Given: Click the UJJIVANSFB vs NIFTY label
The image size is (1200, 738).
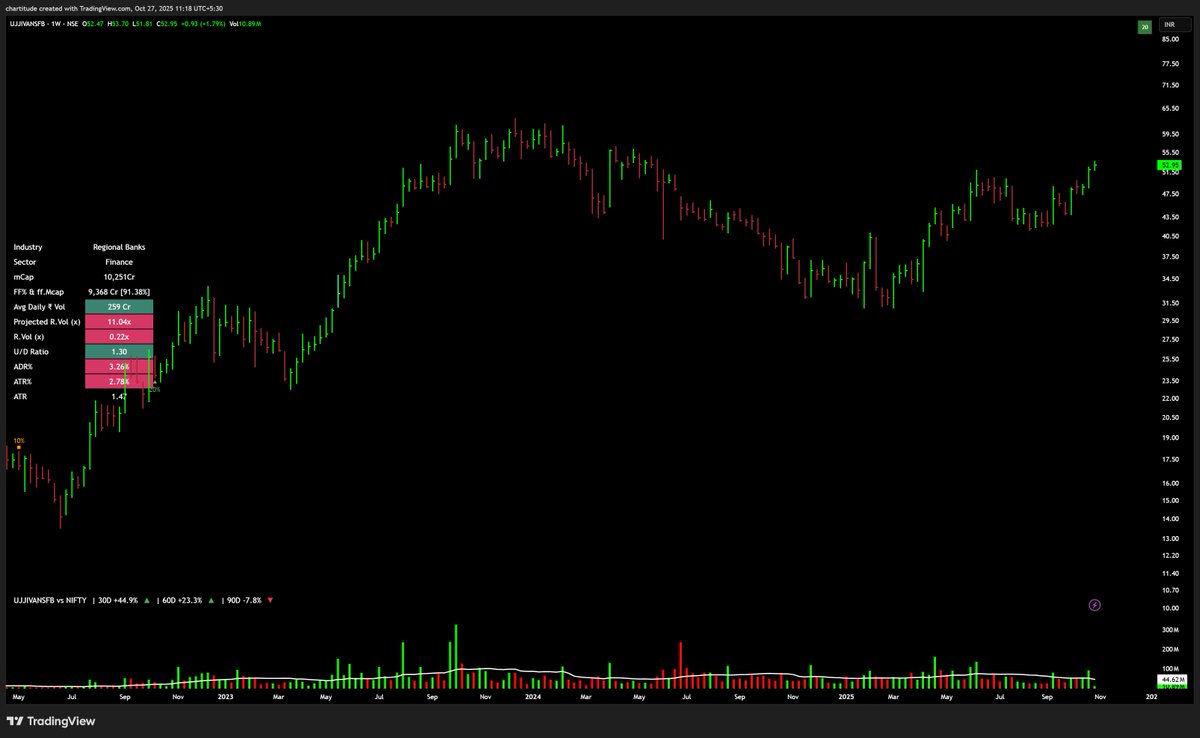Looking at the screenshot, I should click(x=50, y=600).
